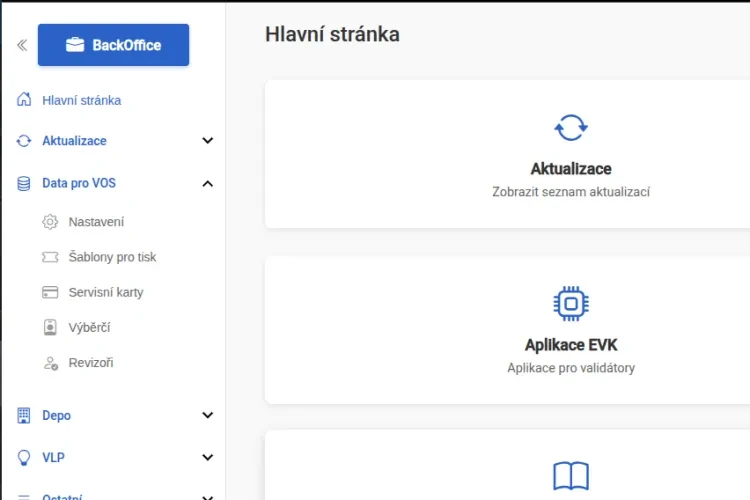This screenshot has width=750, height=500.
Task: Click the lightbulb icon beside VLP
Action: 24,457
